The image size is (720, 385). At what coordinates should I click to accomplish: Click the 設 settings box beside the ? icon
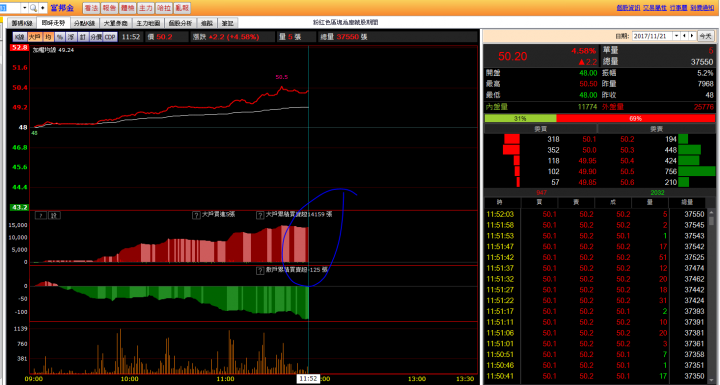pyautogui.click(x=54, y=215)
